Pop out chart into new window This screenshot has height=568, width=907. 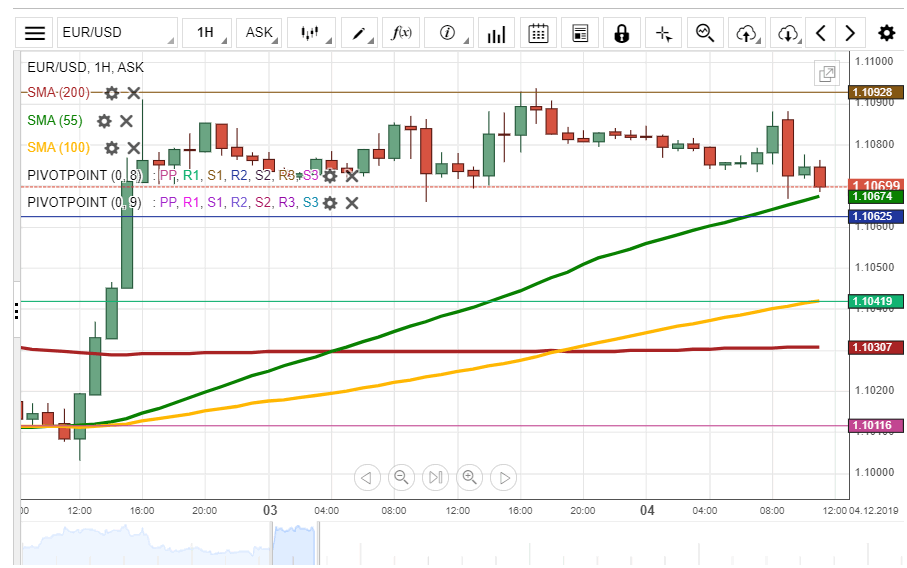tap(827, 74)
